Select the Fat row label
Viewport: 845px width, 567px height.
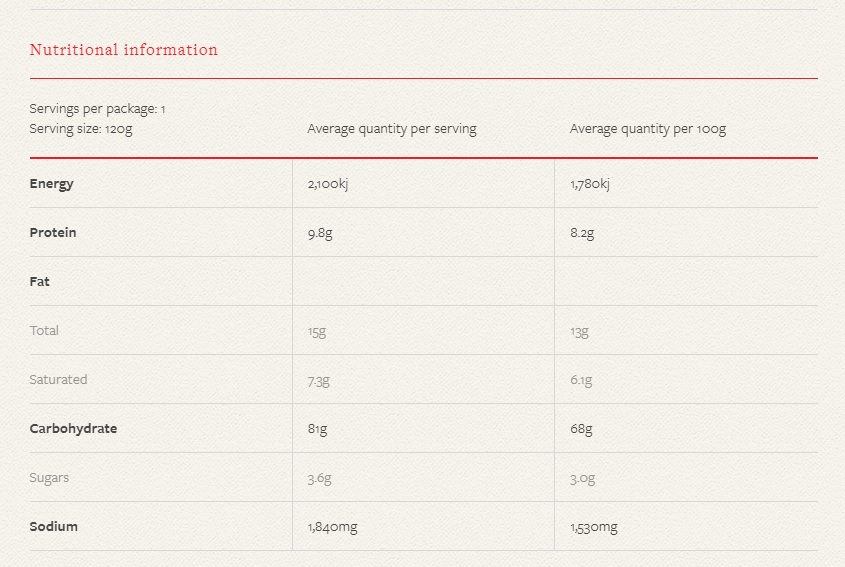[39, 281]
